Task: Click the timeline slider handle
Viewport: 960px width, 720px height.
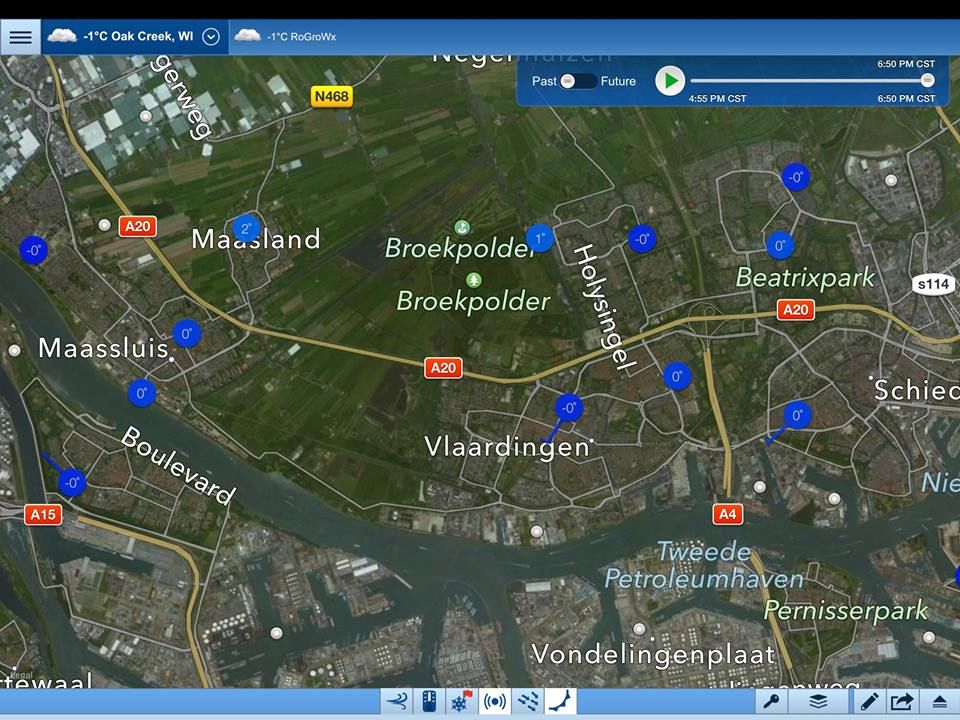Action: [x=927, y=80]
